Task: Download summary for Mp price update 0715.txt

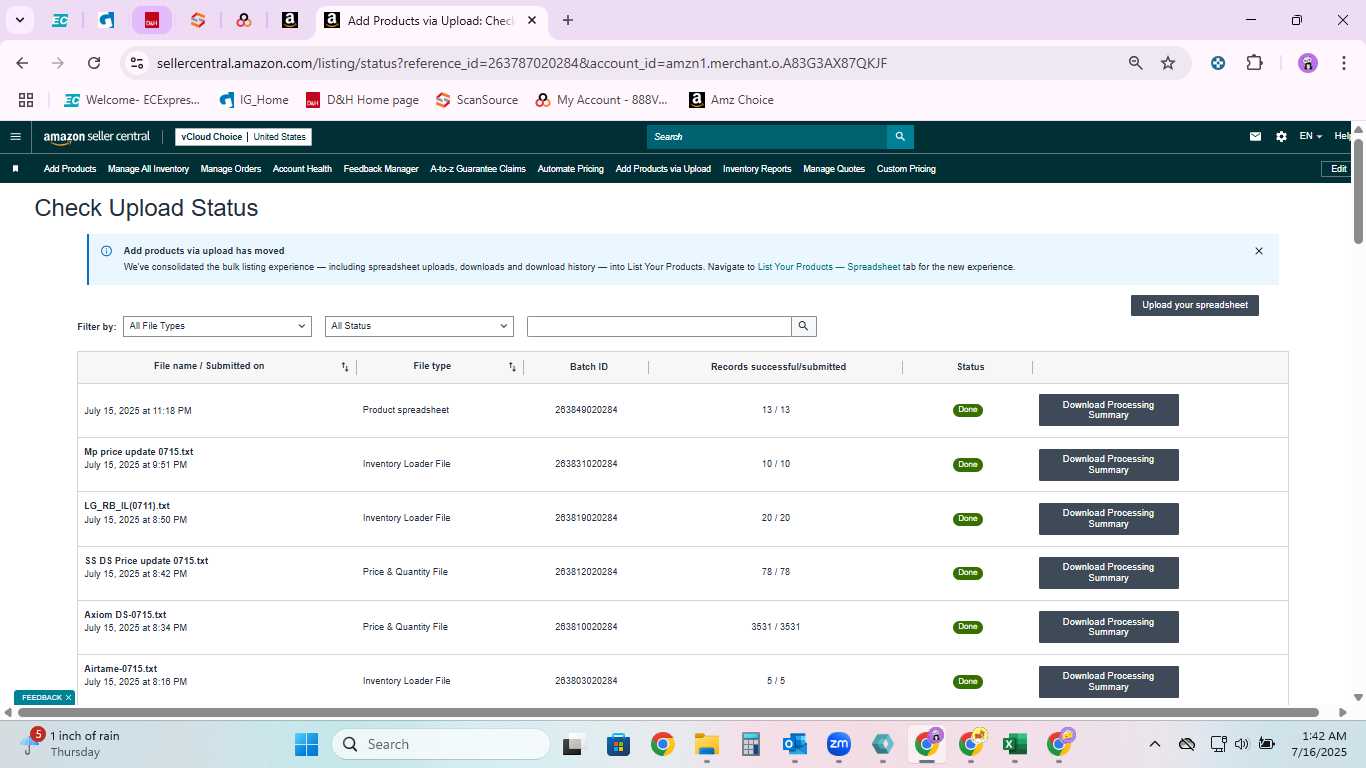Action: coord(1108,464)
